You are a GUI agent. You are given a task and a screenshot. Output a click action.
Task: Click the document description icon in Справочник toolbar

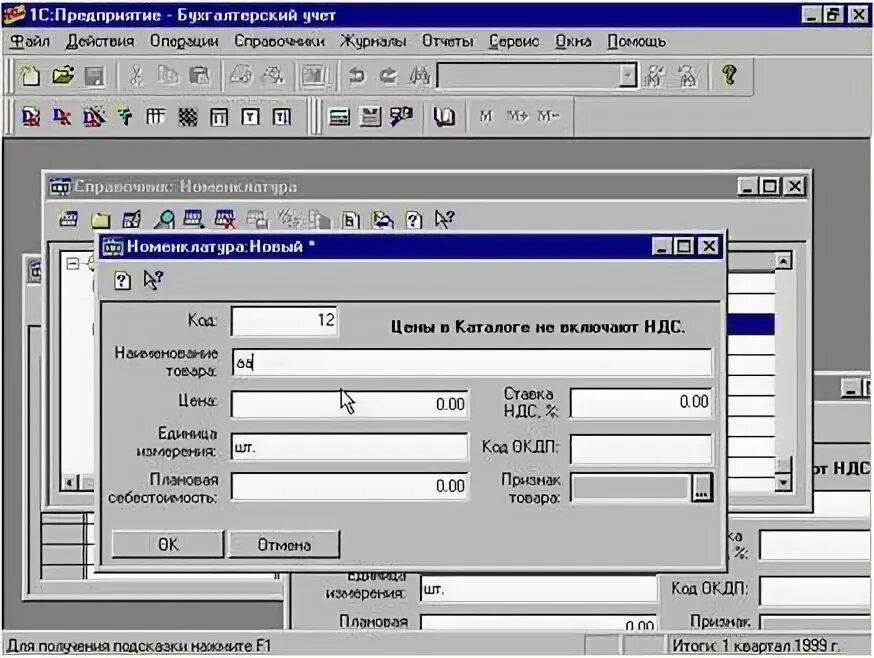pos(351,220)
